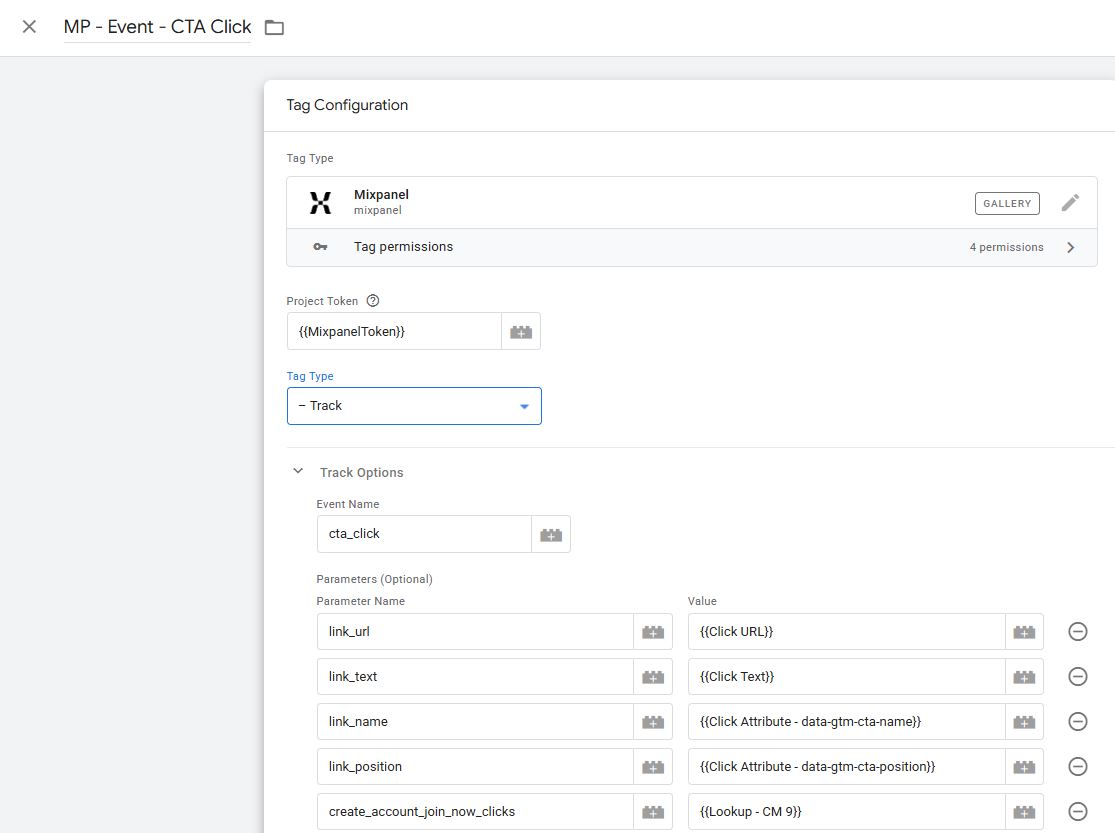Open variable picker for the link_name value
This screenshot has width=1115, height=833.
(1024, 721)
